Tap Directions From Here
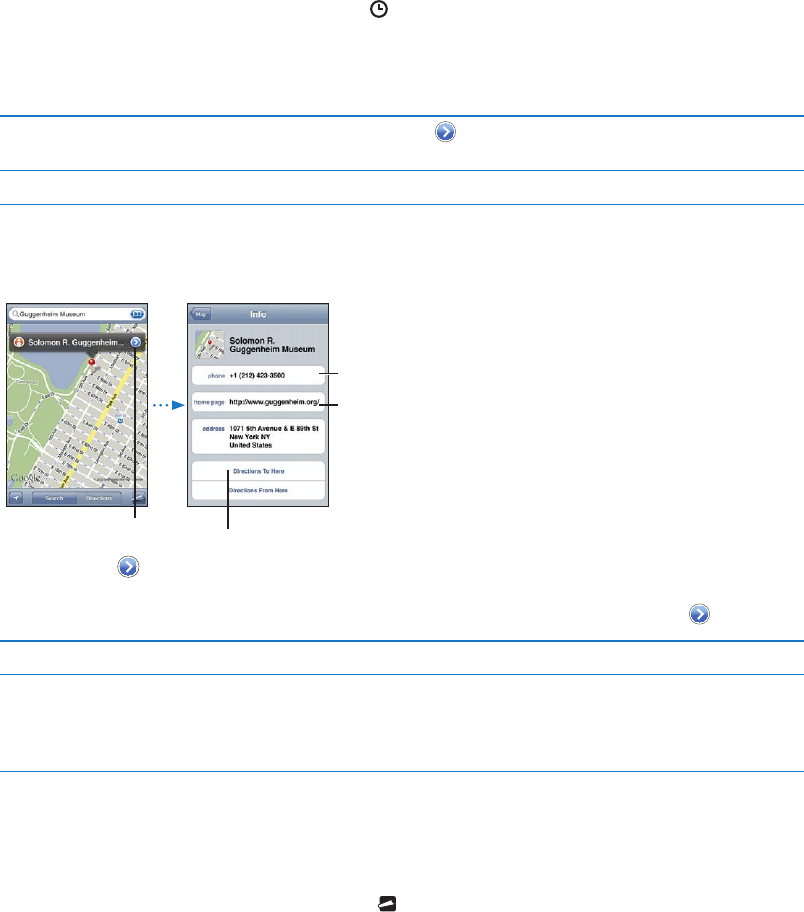Viewport: 804px width, 912px height. point(258,490)
